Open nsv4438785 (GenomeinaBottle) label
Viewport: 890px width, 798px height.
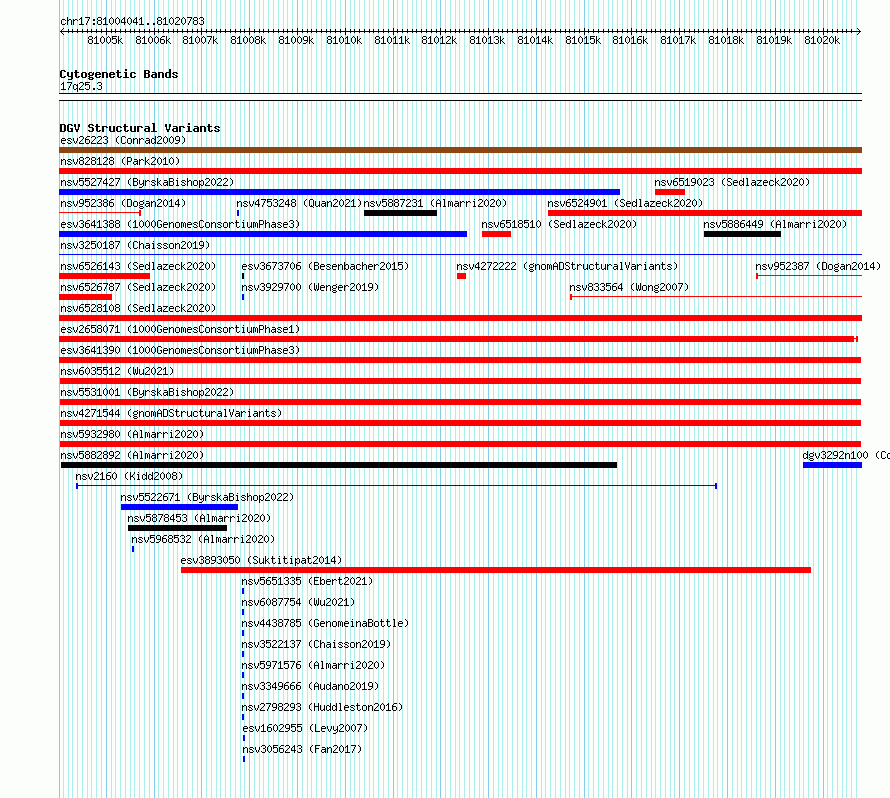[x=325, y=623]
